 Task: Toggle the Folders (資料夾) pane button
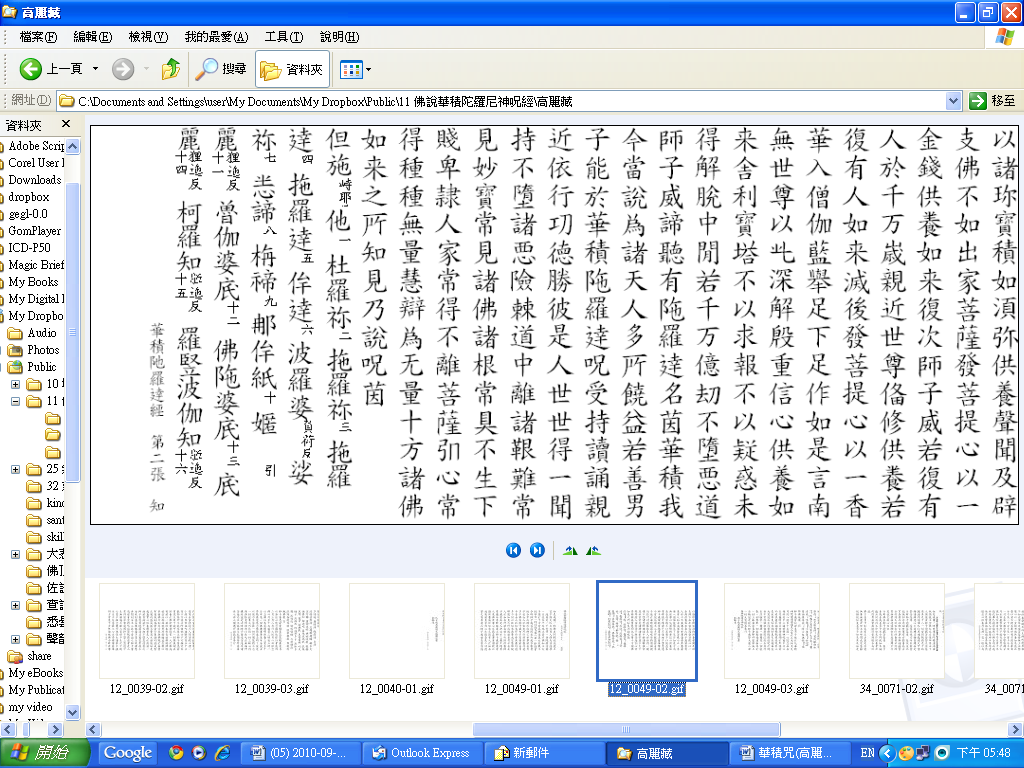[292, 69]
